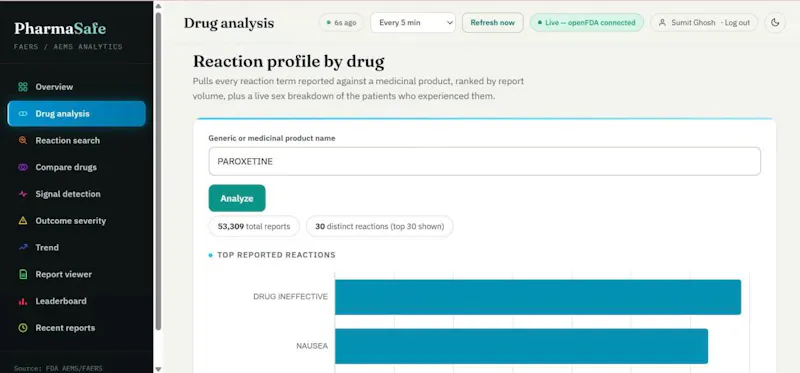Click the NAUSEA axis label
The width and height of the screenshot is (800, 373).
click(312, 346)
